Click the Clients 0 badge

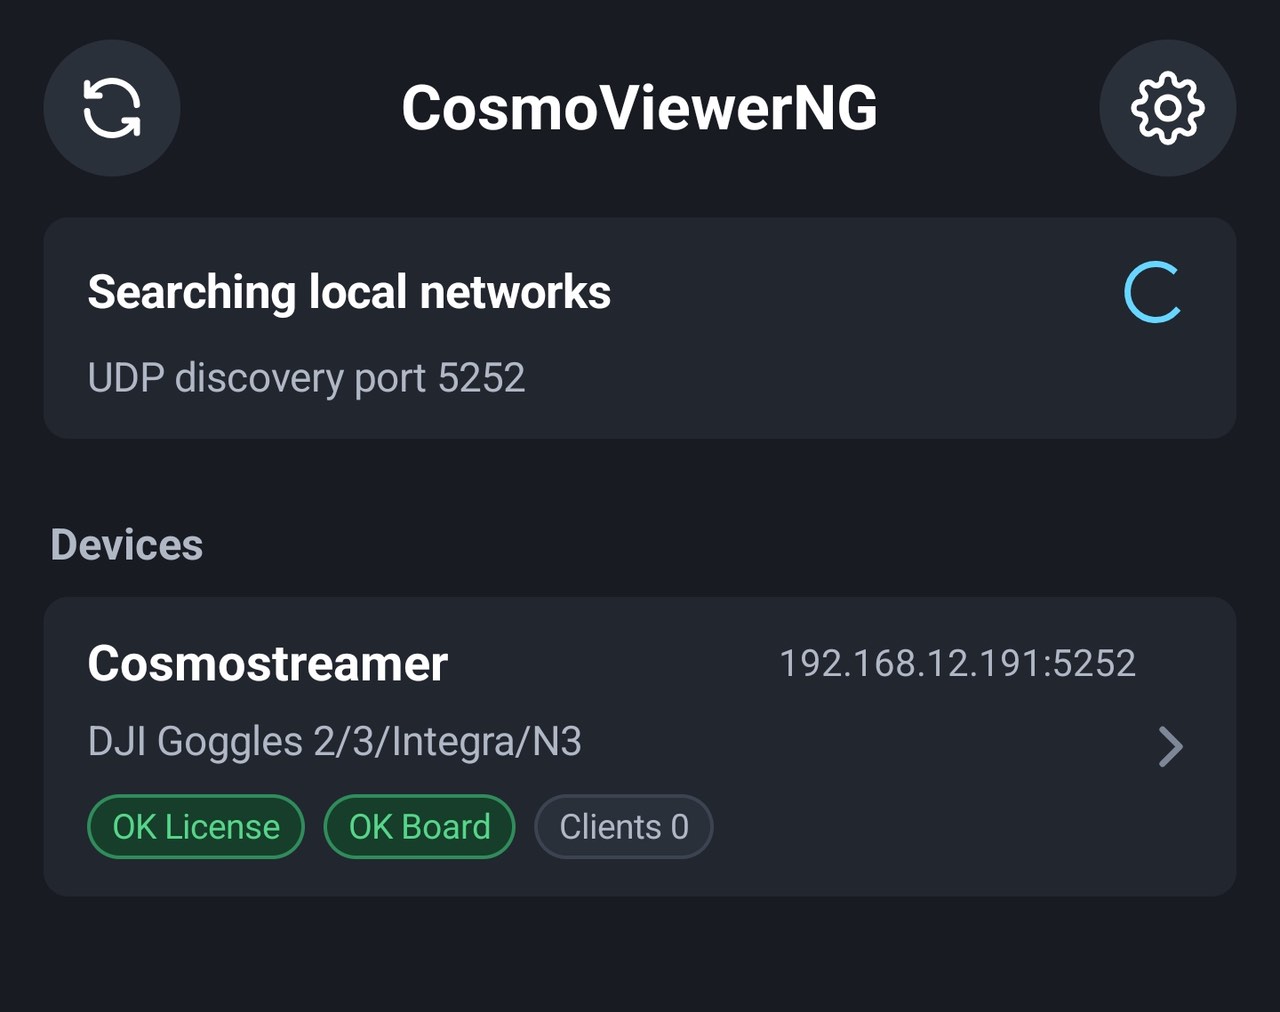(x=624, y=827)
